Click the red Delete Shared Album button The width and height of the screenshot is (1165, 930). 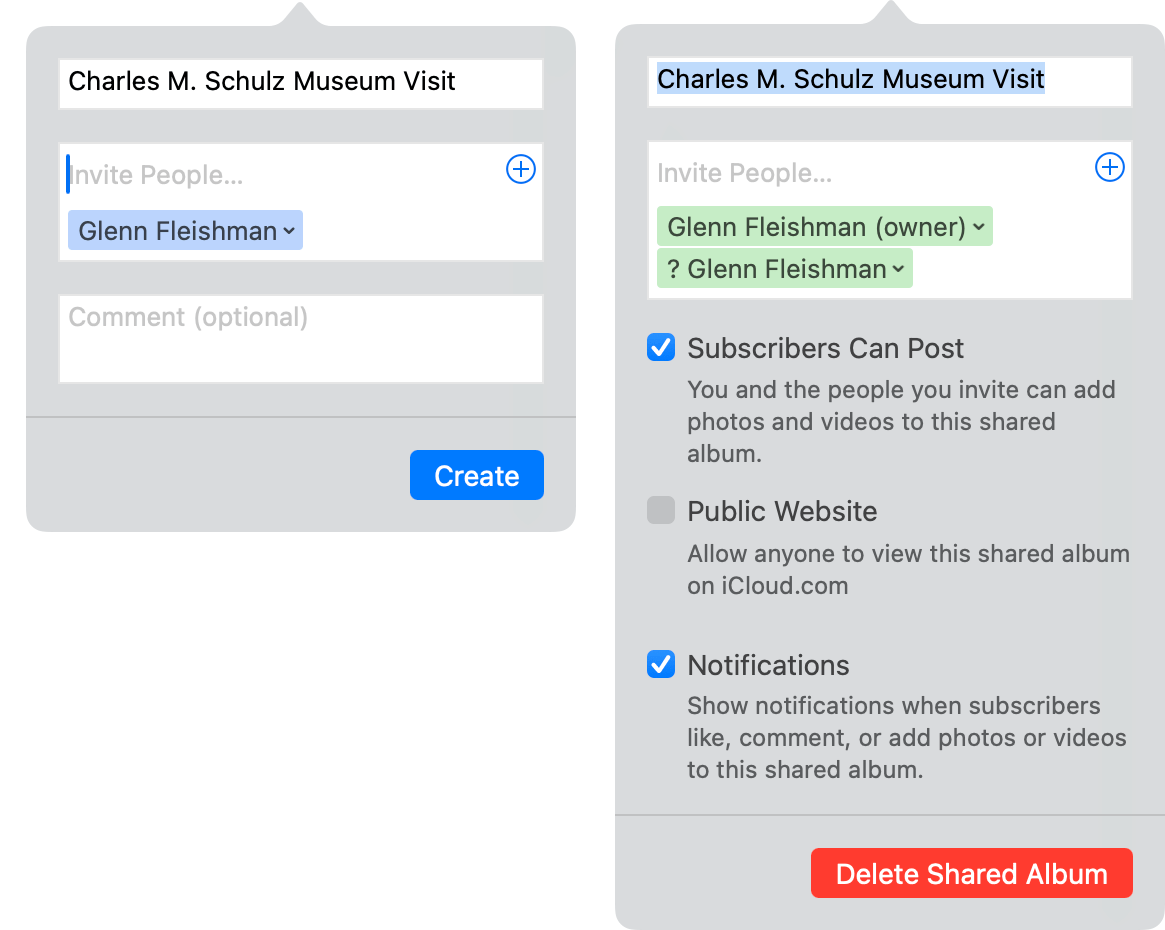tap(971, 874)
